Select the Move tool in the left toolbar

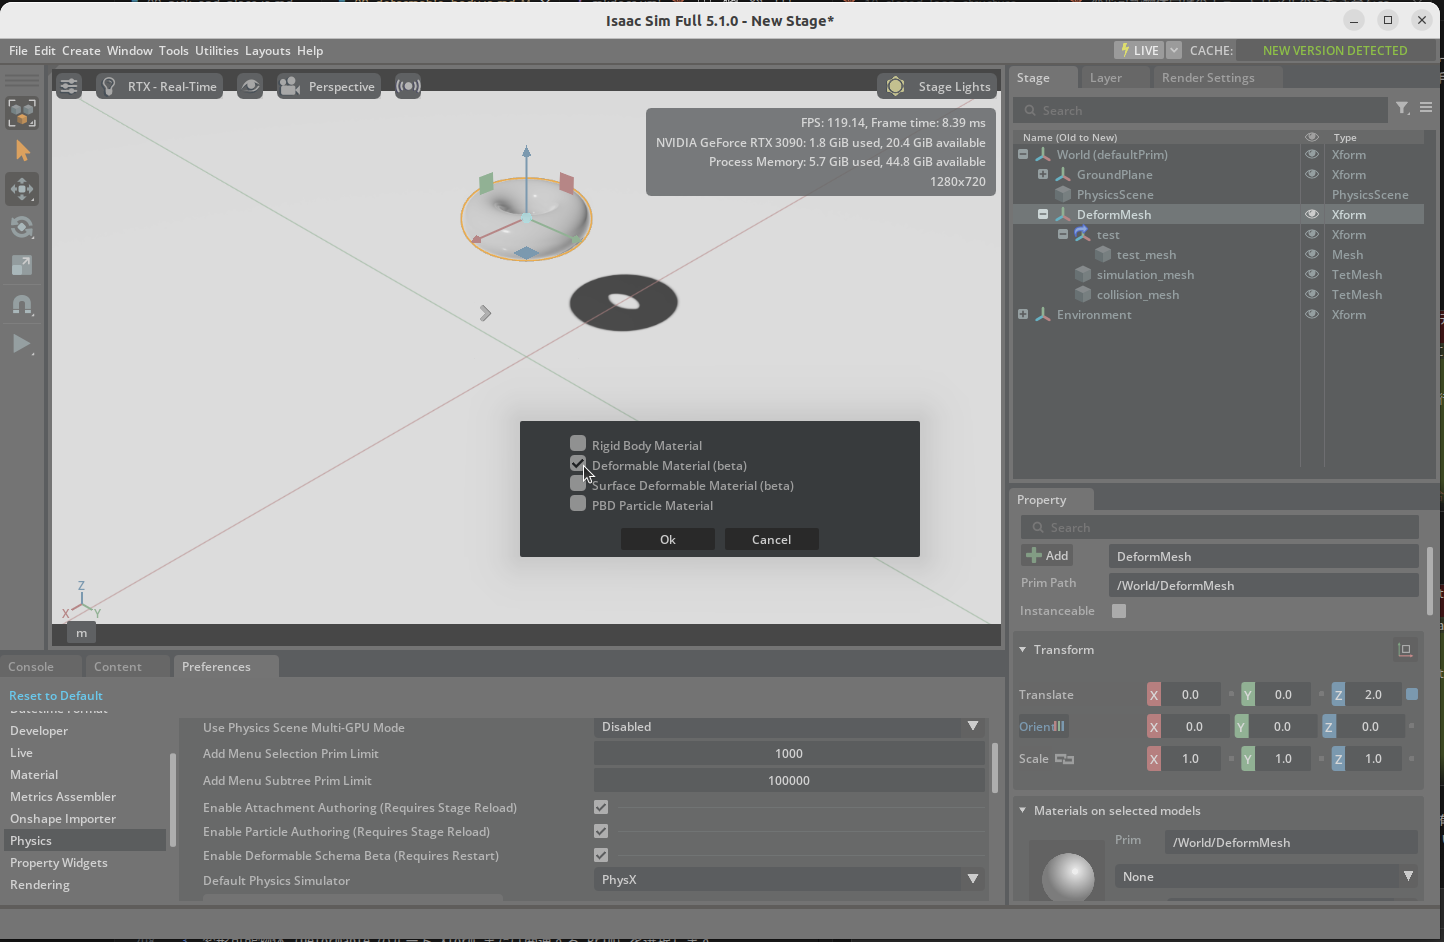pos(22,189)
